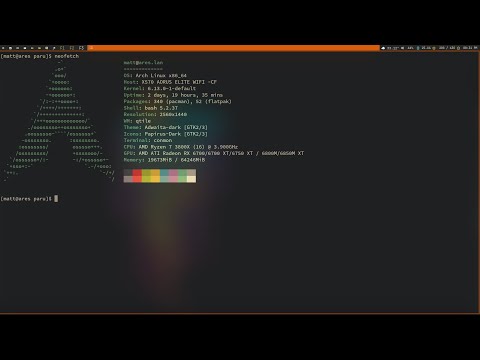Click the Kernel version line
The image size is (480, 360).
(x=160, y=88)
